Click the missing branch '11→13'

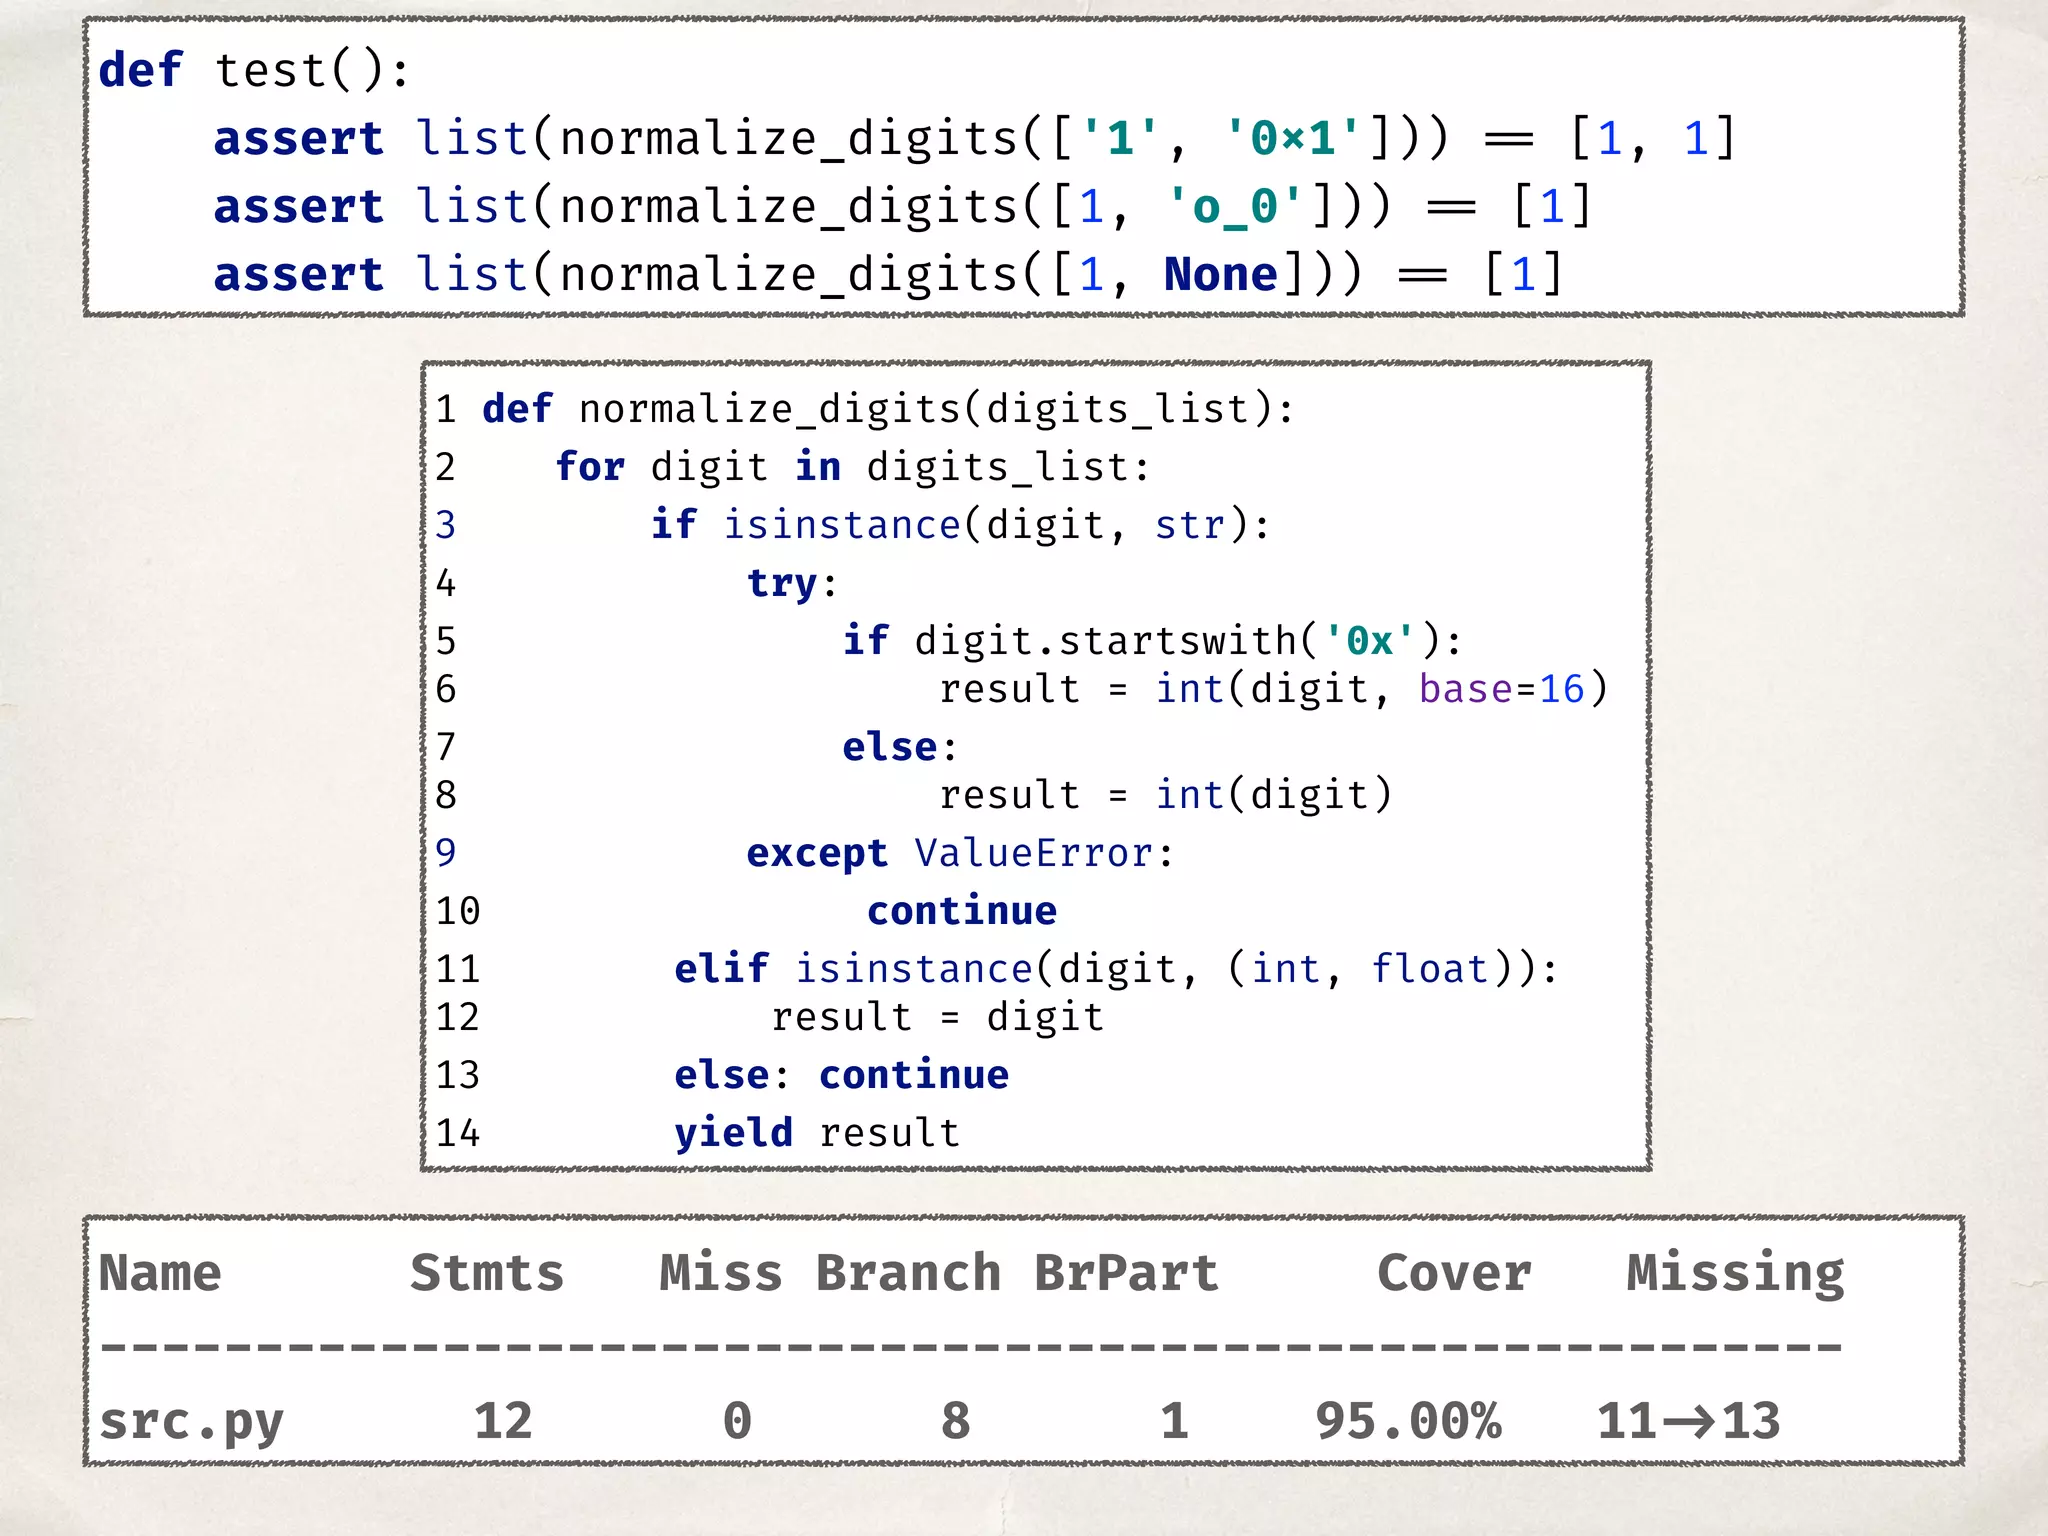pyautogui.click(x=1689, y=1421)
